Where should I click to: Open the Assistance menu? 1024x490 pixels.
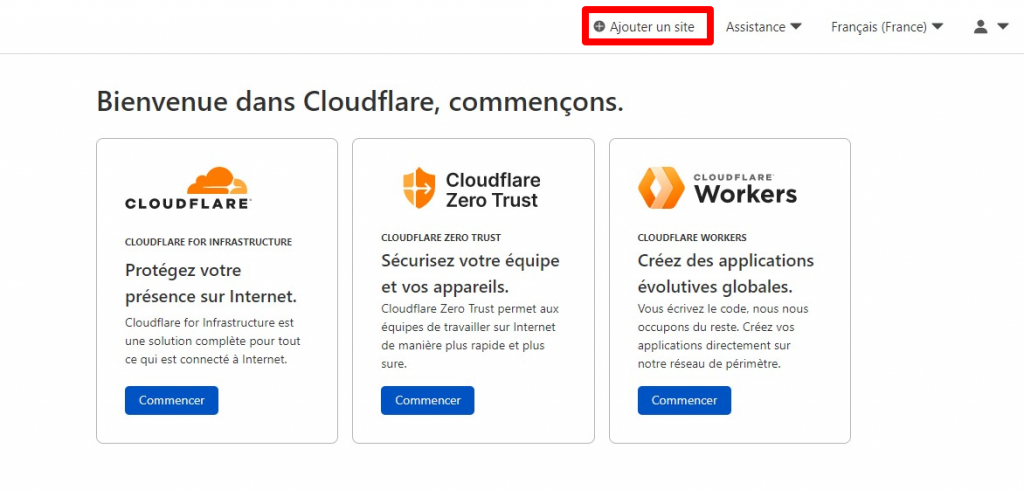(756, 27)
